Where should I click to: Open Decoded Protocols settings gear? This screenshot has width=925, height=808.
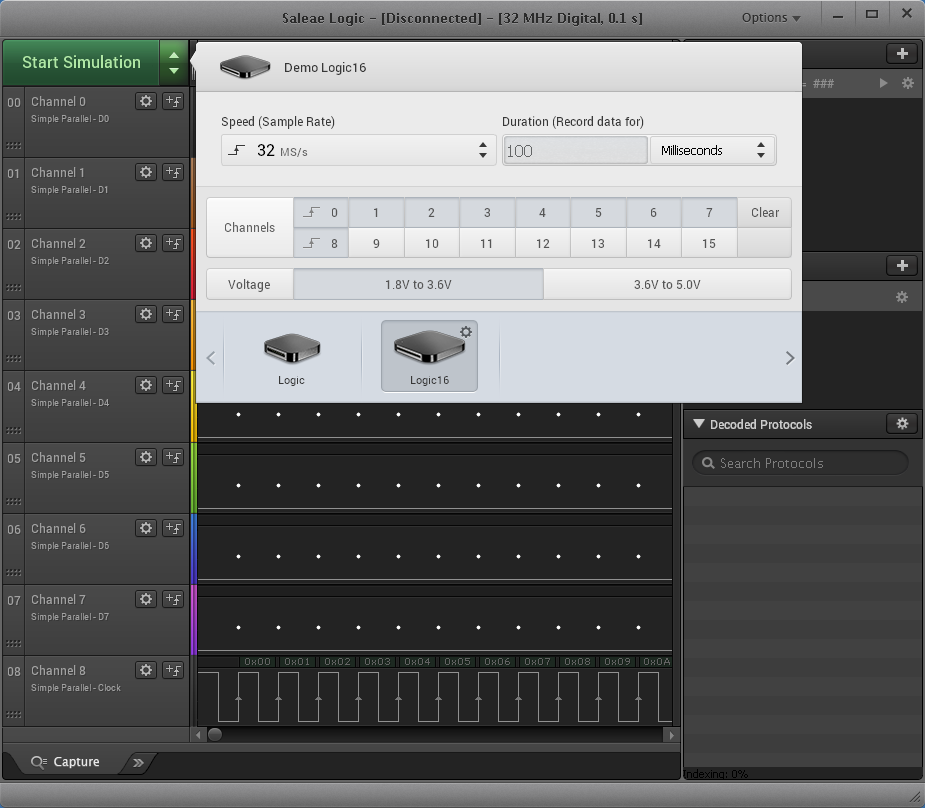click(902, 423)
